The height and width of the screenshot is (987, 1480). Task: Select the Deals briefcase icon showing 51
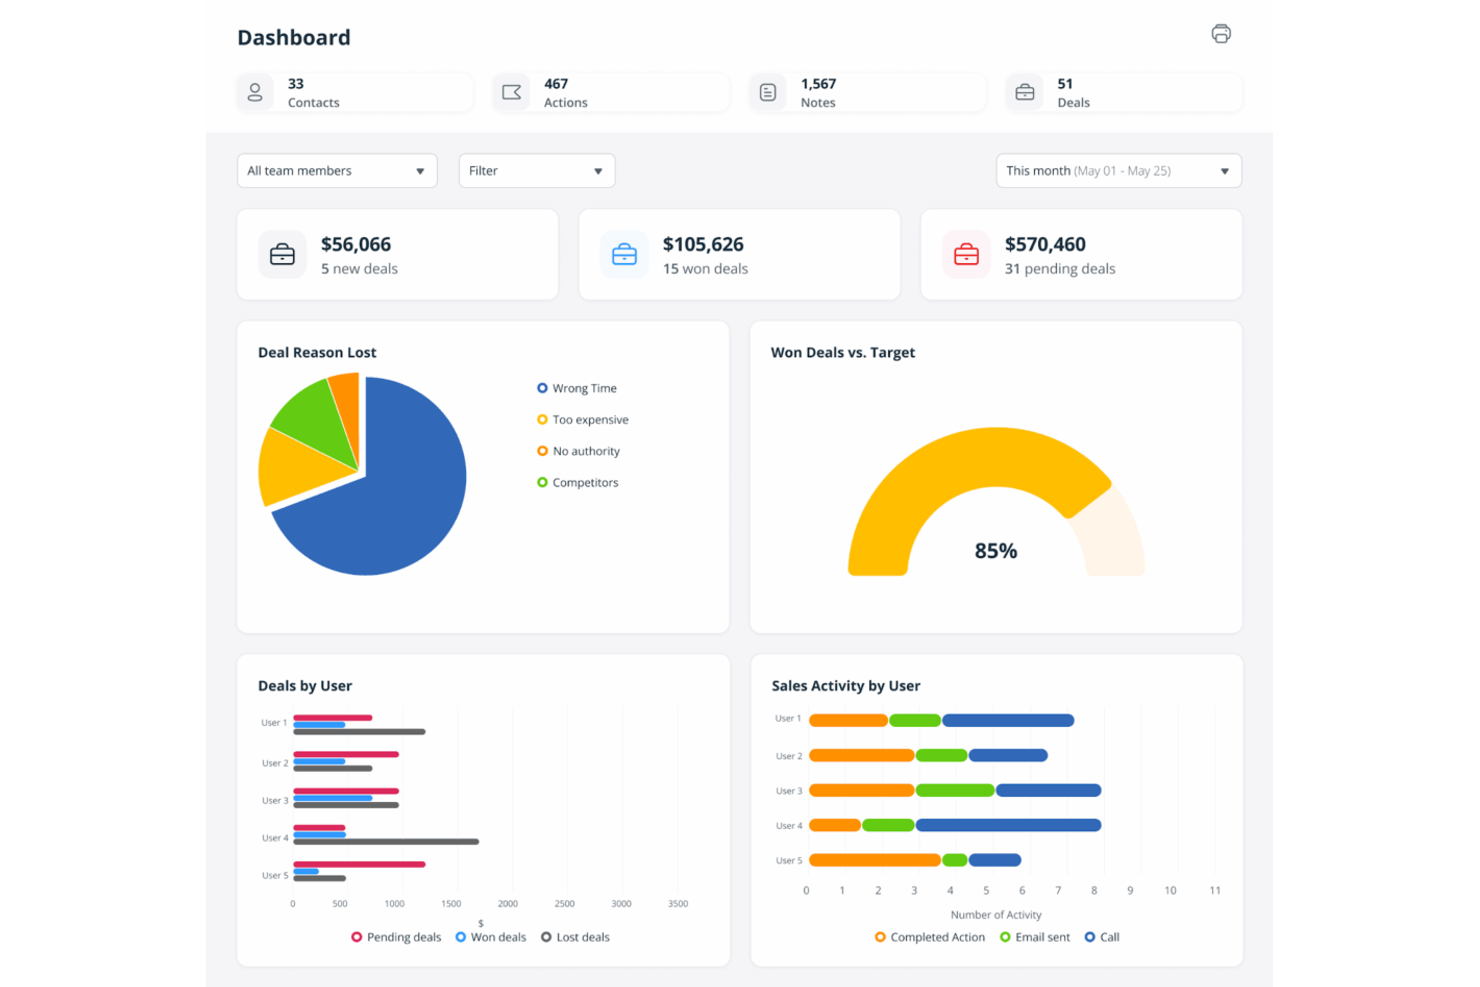tap(1024, 91)
